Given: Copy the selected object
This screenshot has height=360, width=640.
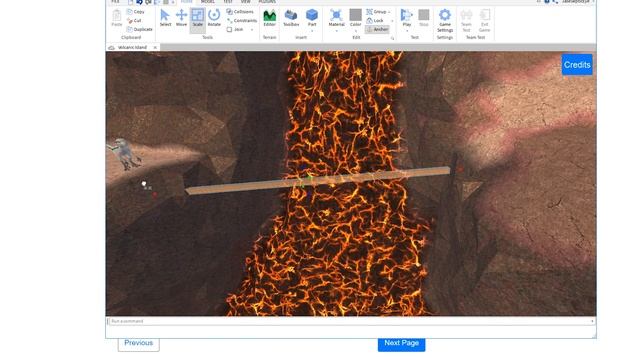Looking at the screenshot, I should coord(136,12).
